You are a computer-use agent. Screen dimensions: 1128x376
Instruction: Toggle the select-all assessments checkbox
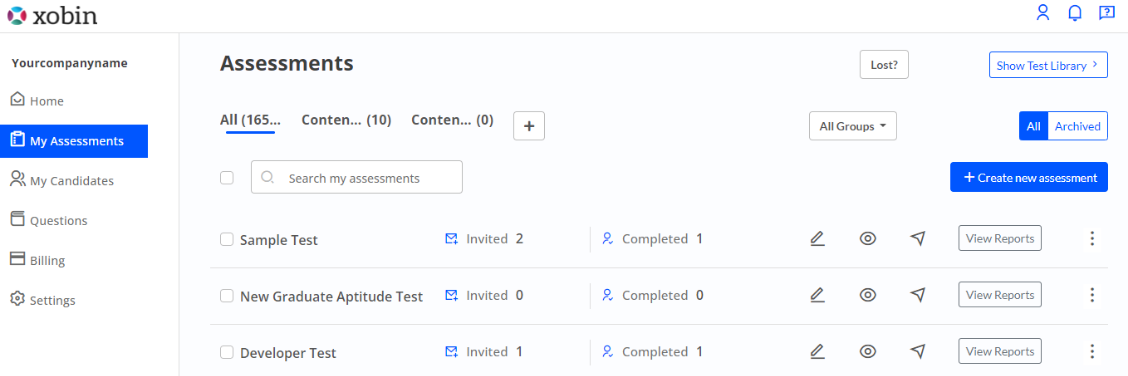(227, 178)
